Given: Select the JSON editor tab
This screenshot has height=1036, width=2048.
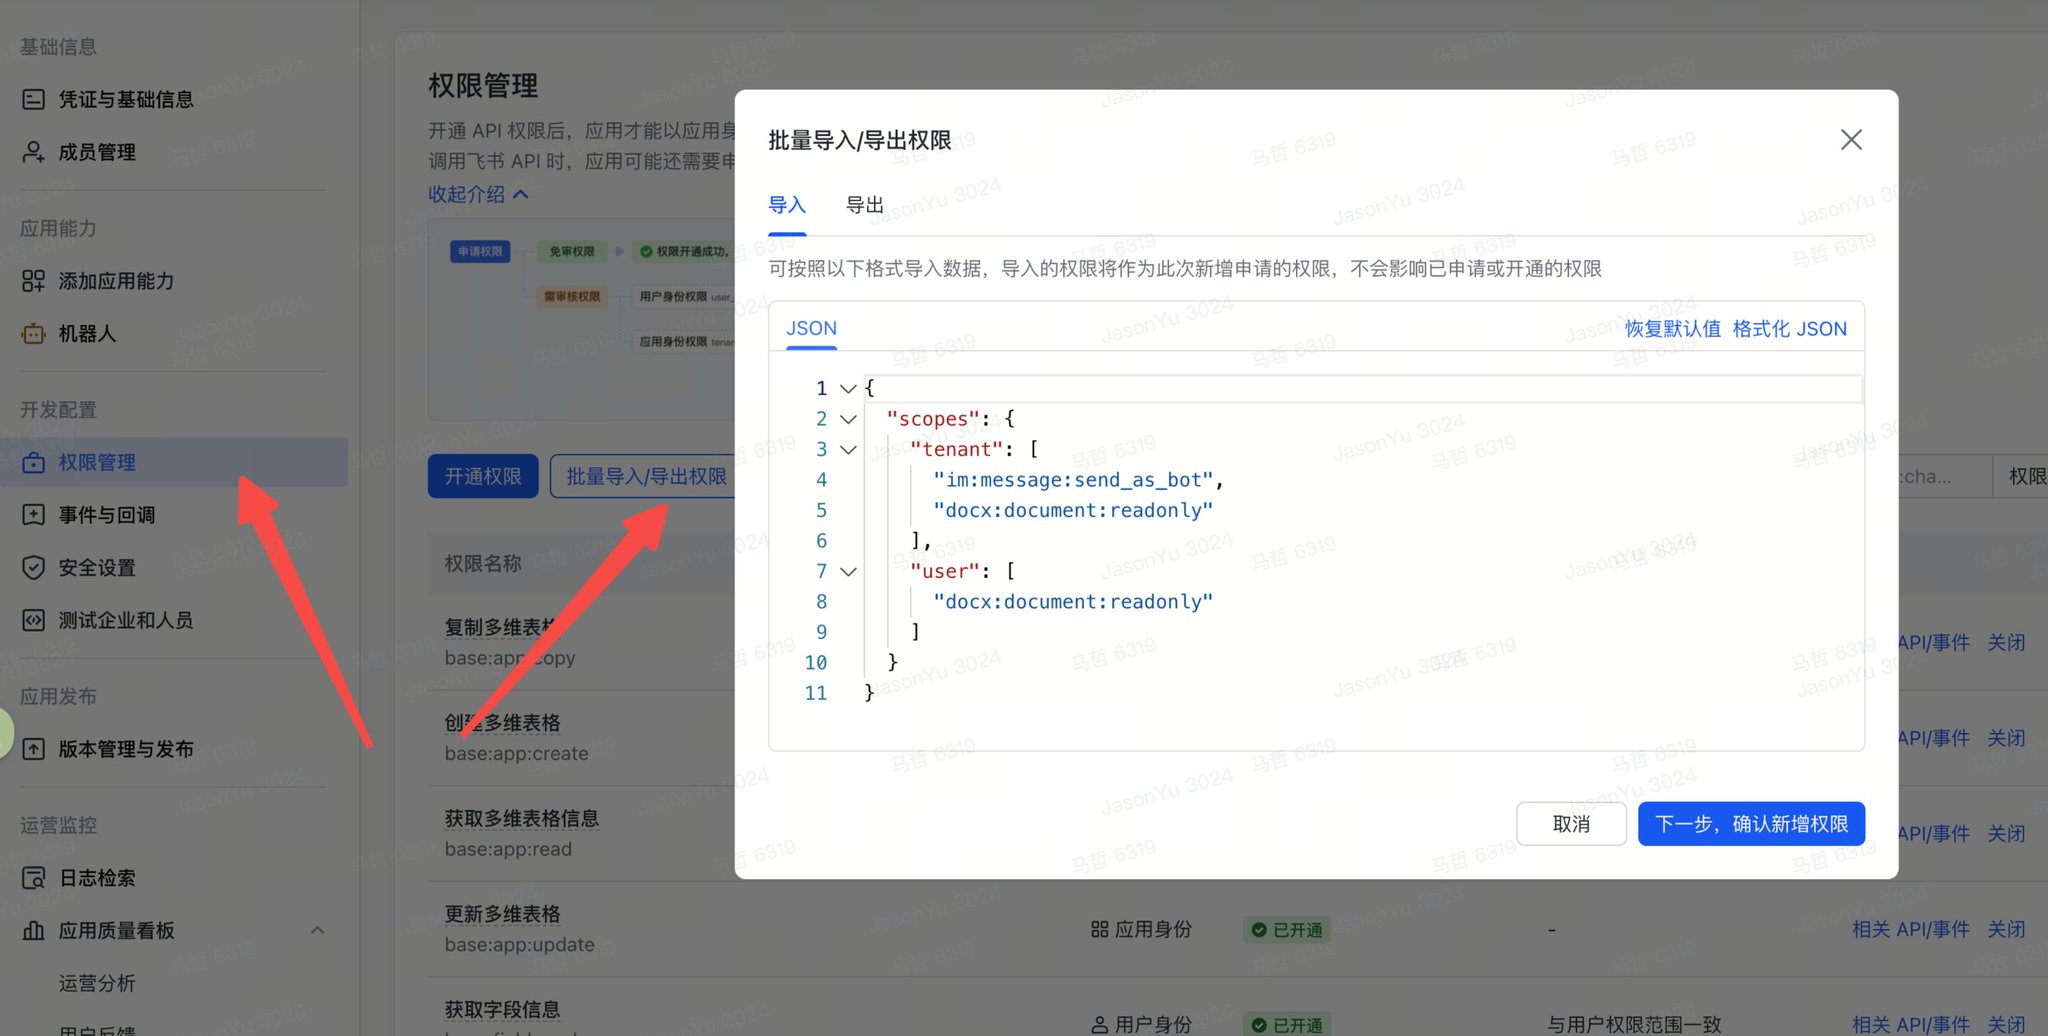Looking at the screenshot, I should 811,328.
